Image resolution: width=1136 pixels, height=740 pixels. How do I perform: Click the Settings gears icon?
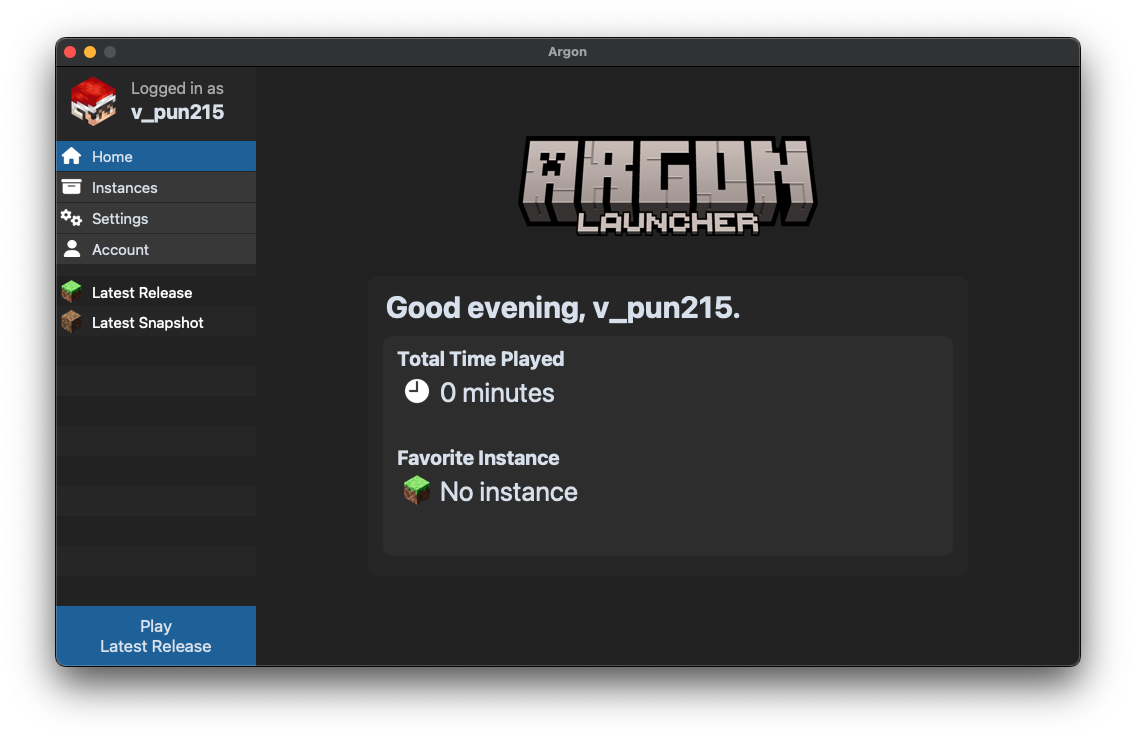(x=71, y=218)
